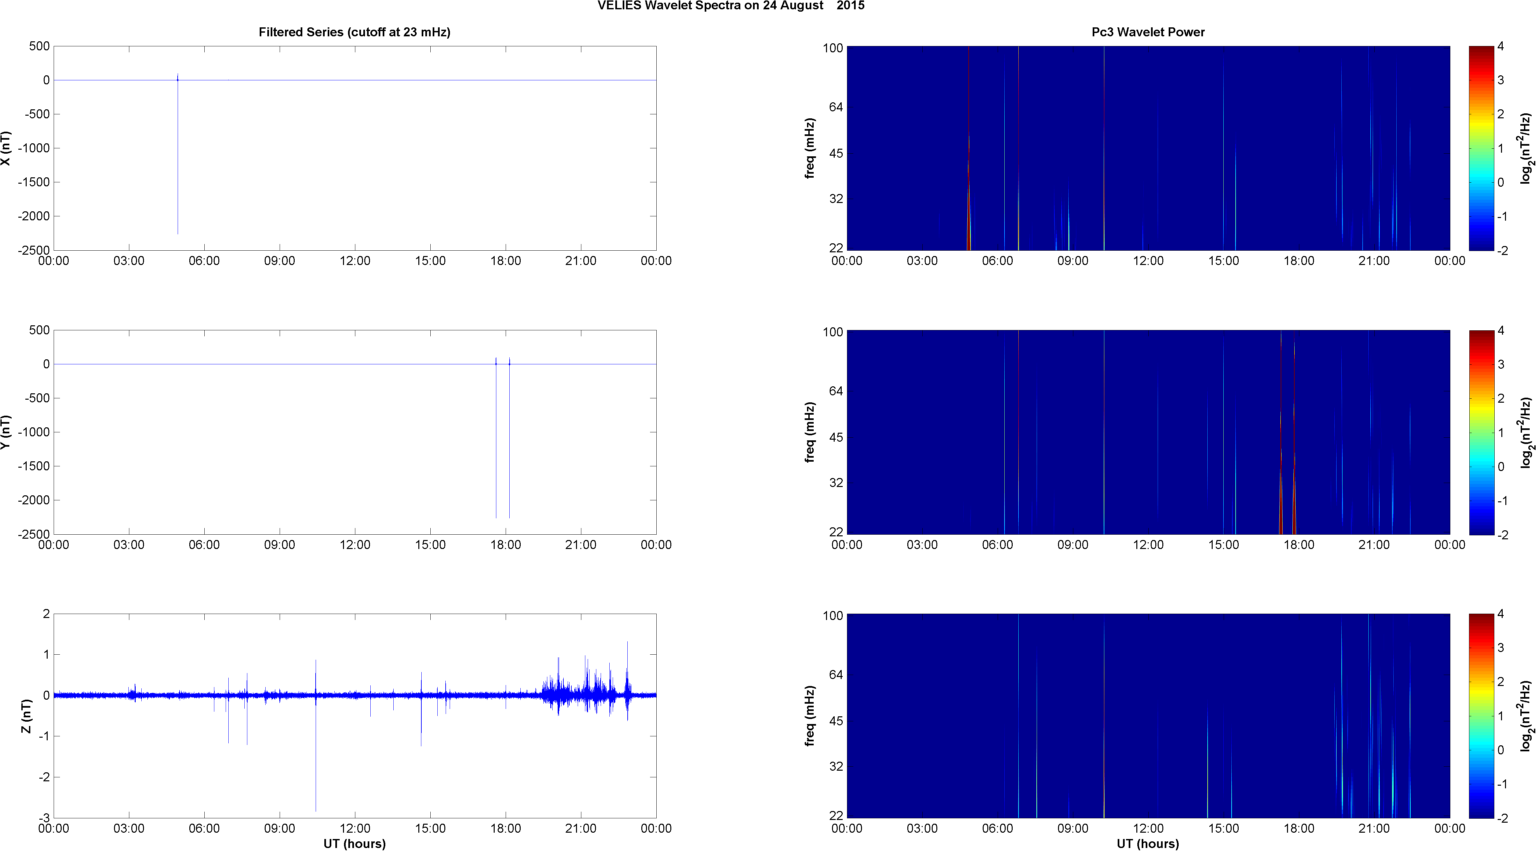Click the red streak near 05:00 in top wavelet plot
This screenshot has width=1536, height=851.
click(x=969, y=148)
